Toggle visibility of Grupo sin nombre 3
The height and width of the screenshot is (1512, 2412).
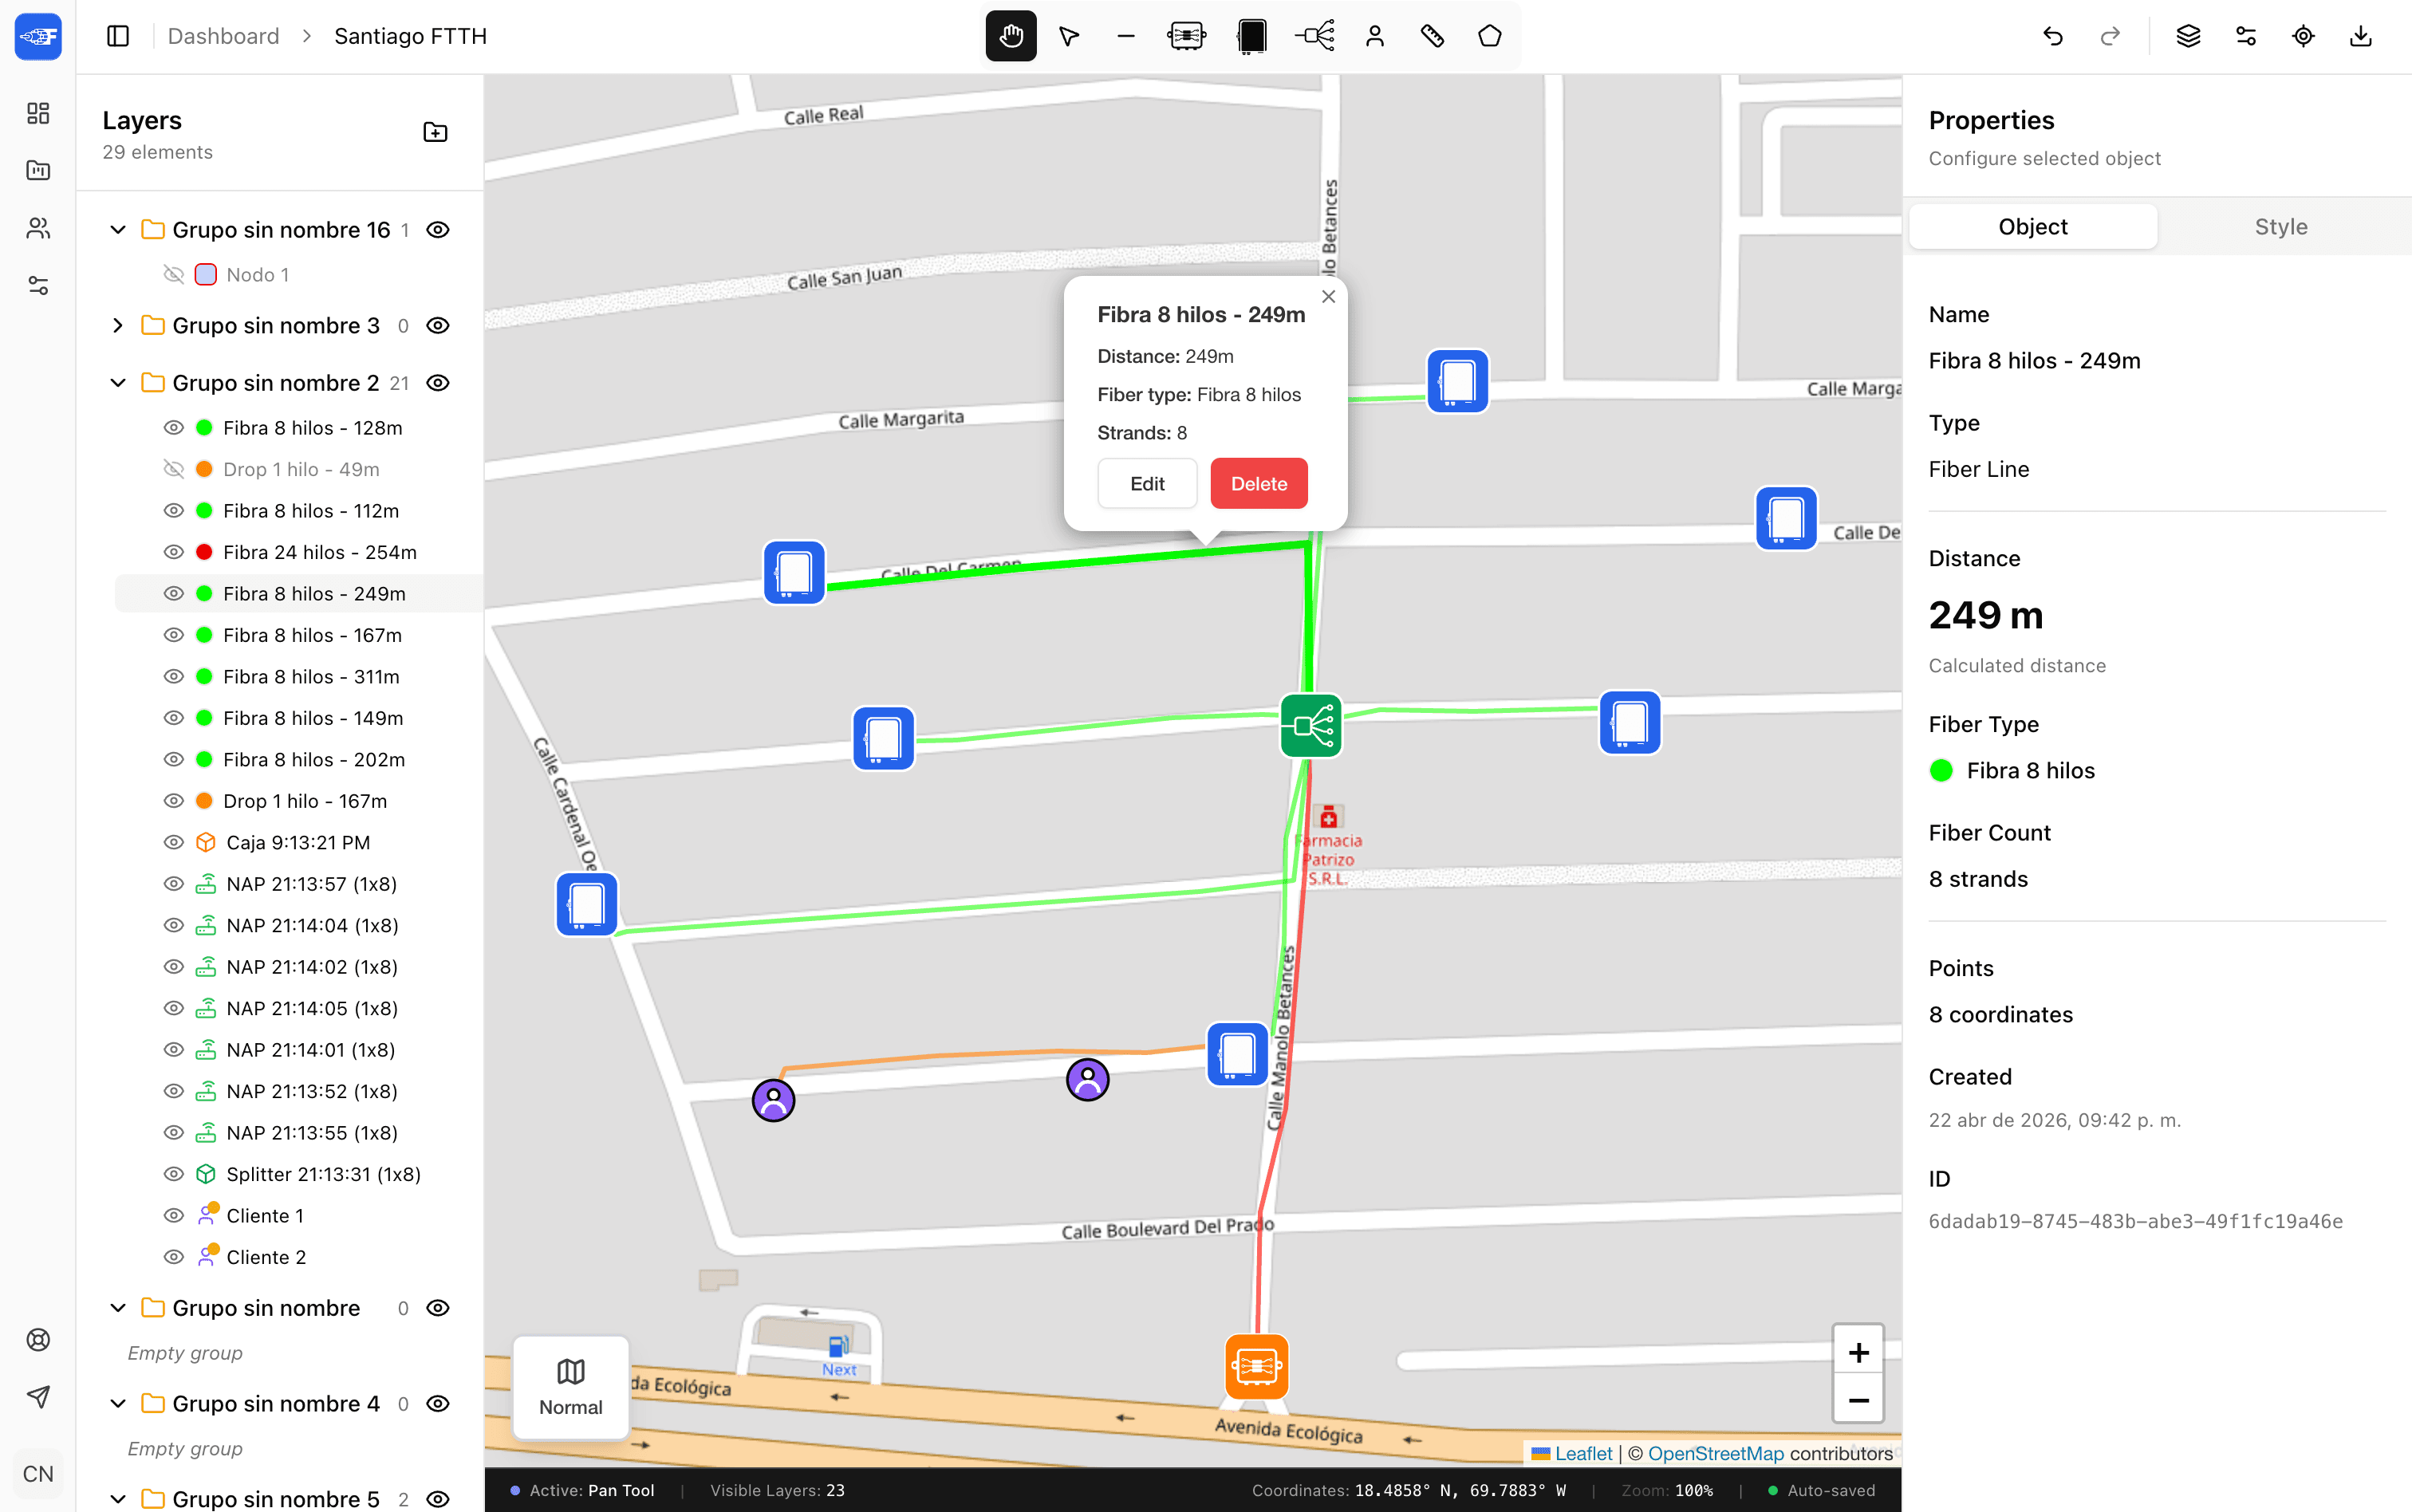point(438,326)
